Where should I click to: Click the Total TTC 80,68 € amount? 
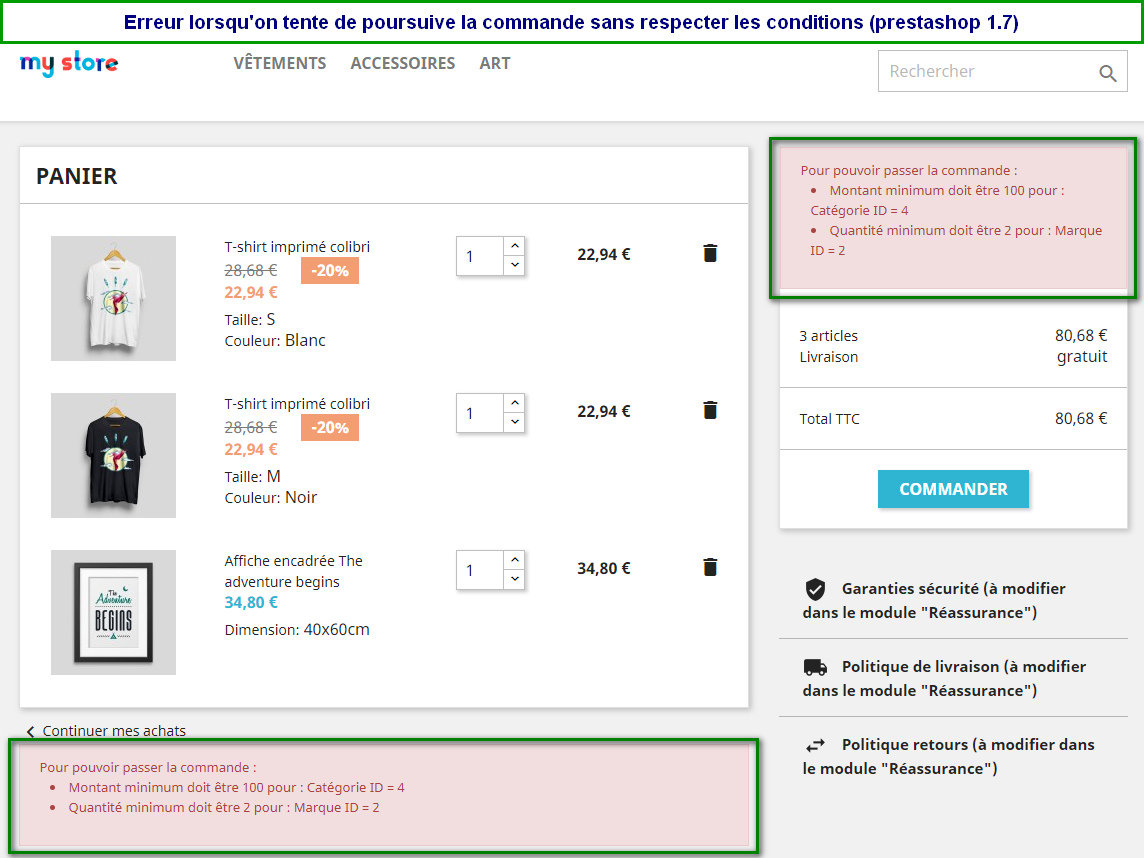(1081, 419)
